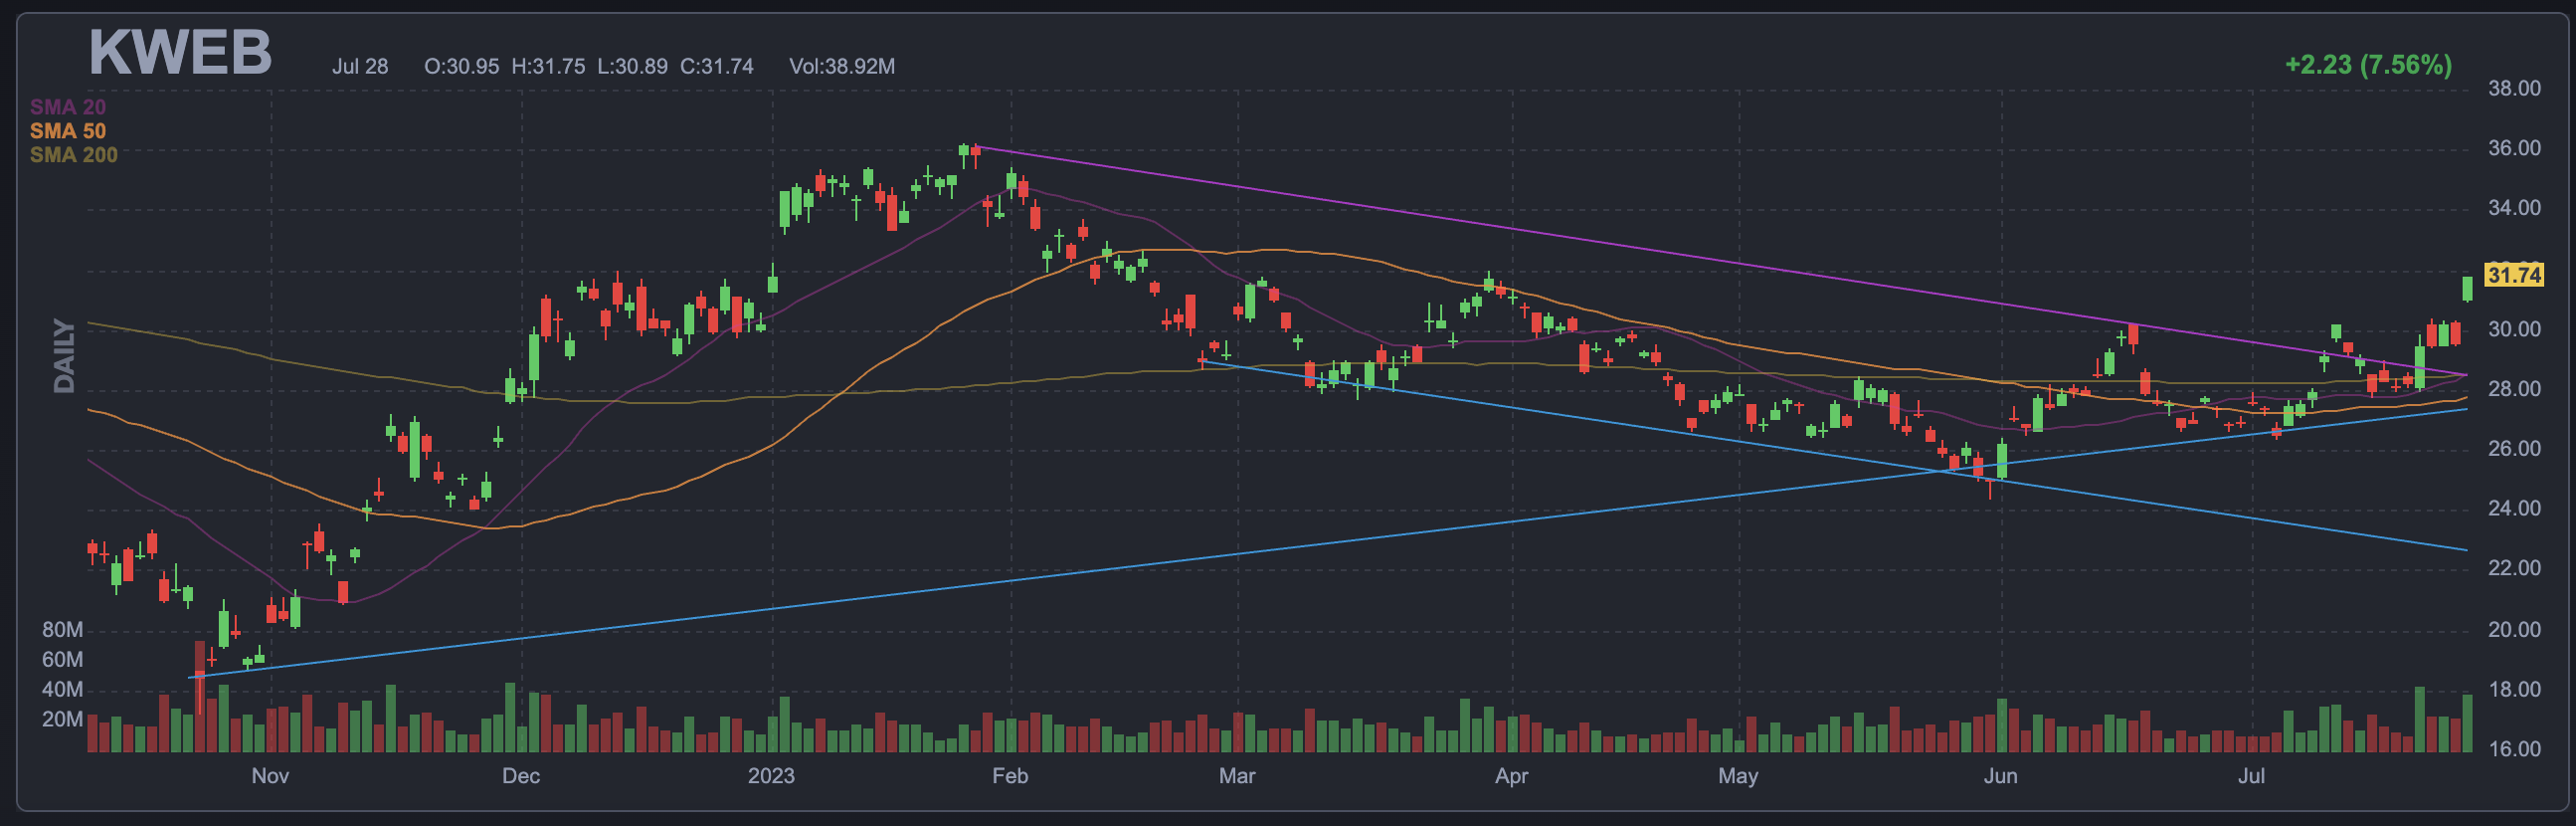Screen dimensions: 2576x826
Task: Click the highlighted 31.74 current price tag
Action: [2513, 275]
